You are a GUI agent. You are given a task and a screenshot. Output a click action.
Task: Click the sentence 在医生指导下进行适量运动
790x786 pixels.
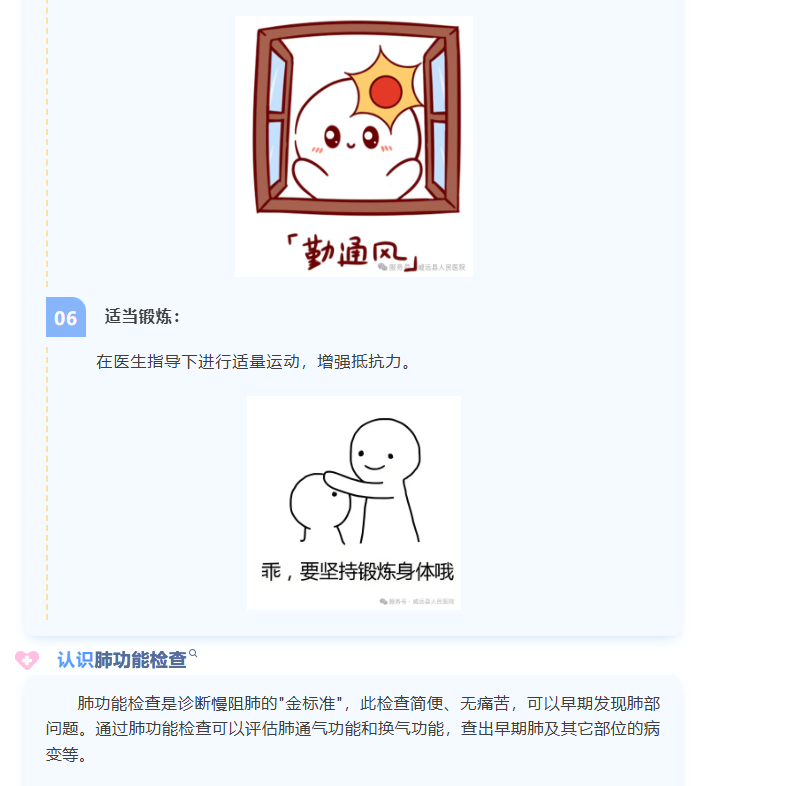(x=198, y=362)
